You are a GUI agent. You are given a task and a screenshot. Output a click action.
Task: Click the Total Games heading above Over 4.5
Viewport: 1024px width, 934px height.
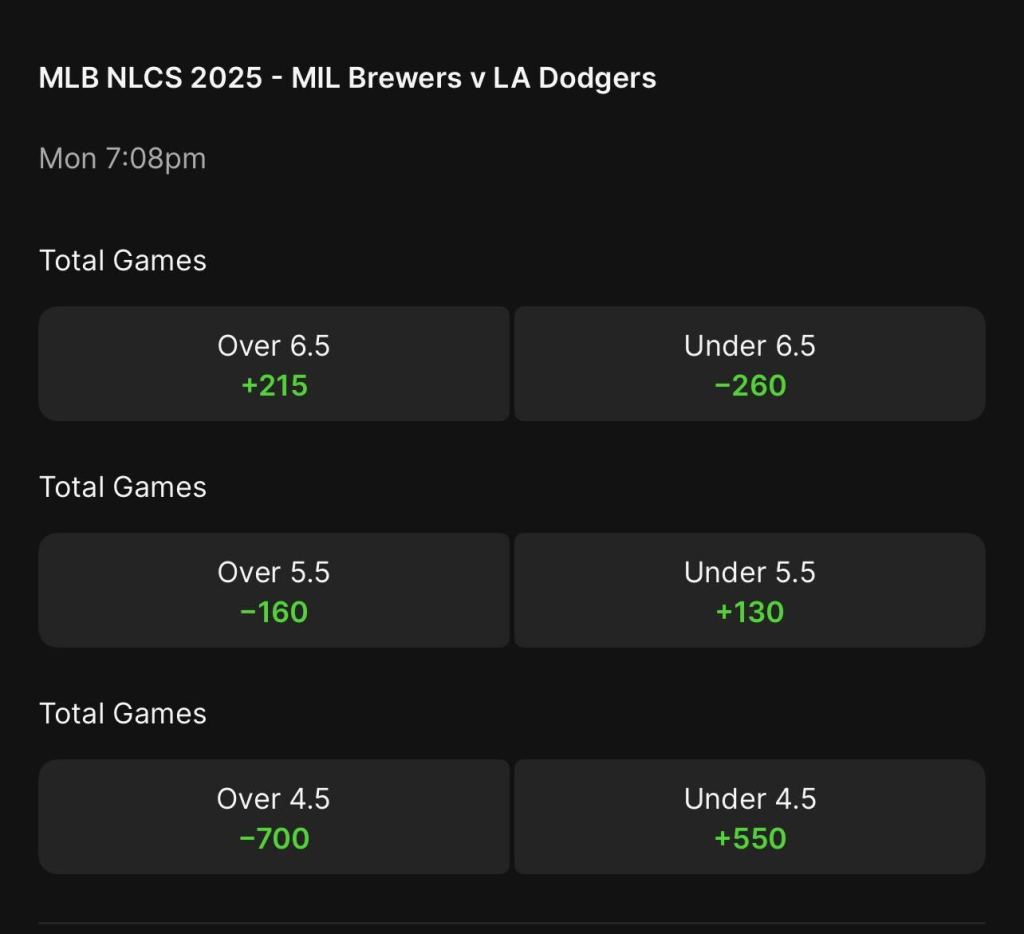coord(122,713)
